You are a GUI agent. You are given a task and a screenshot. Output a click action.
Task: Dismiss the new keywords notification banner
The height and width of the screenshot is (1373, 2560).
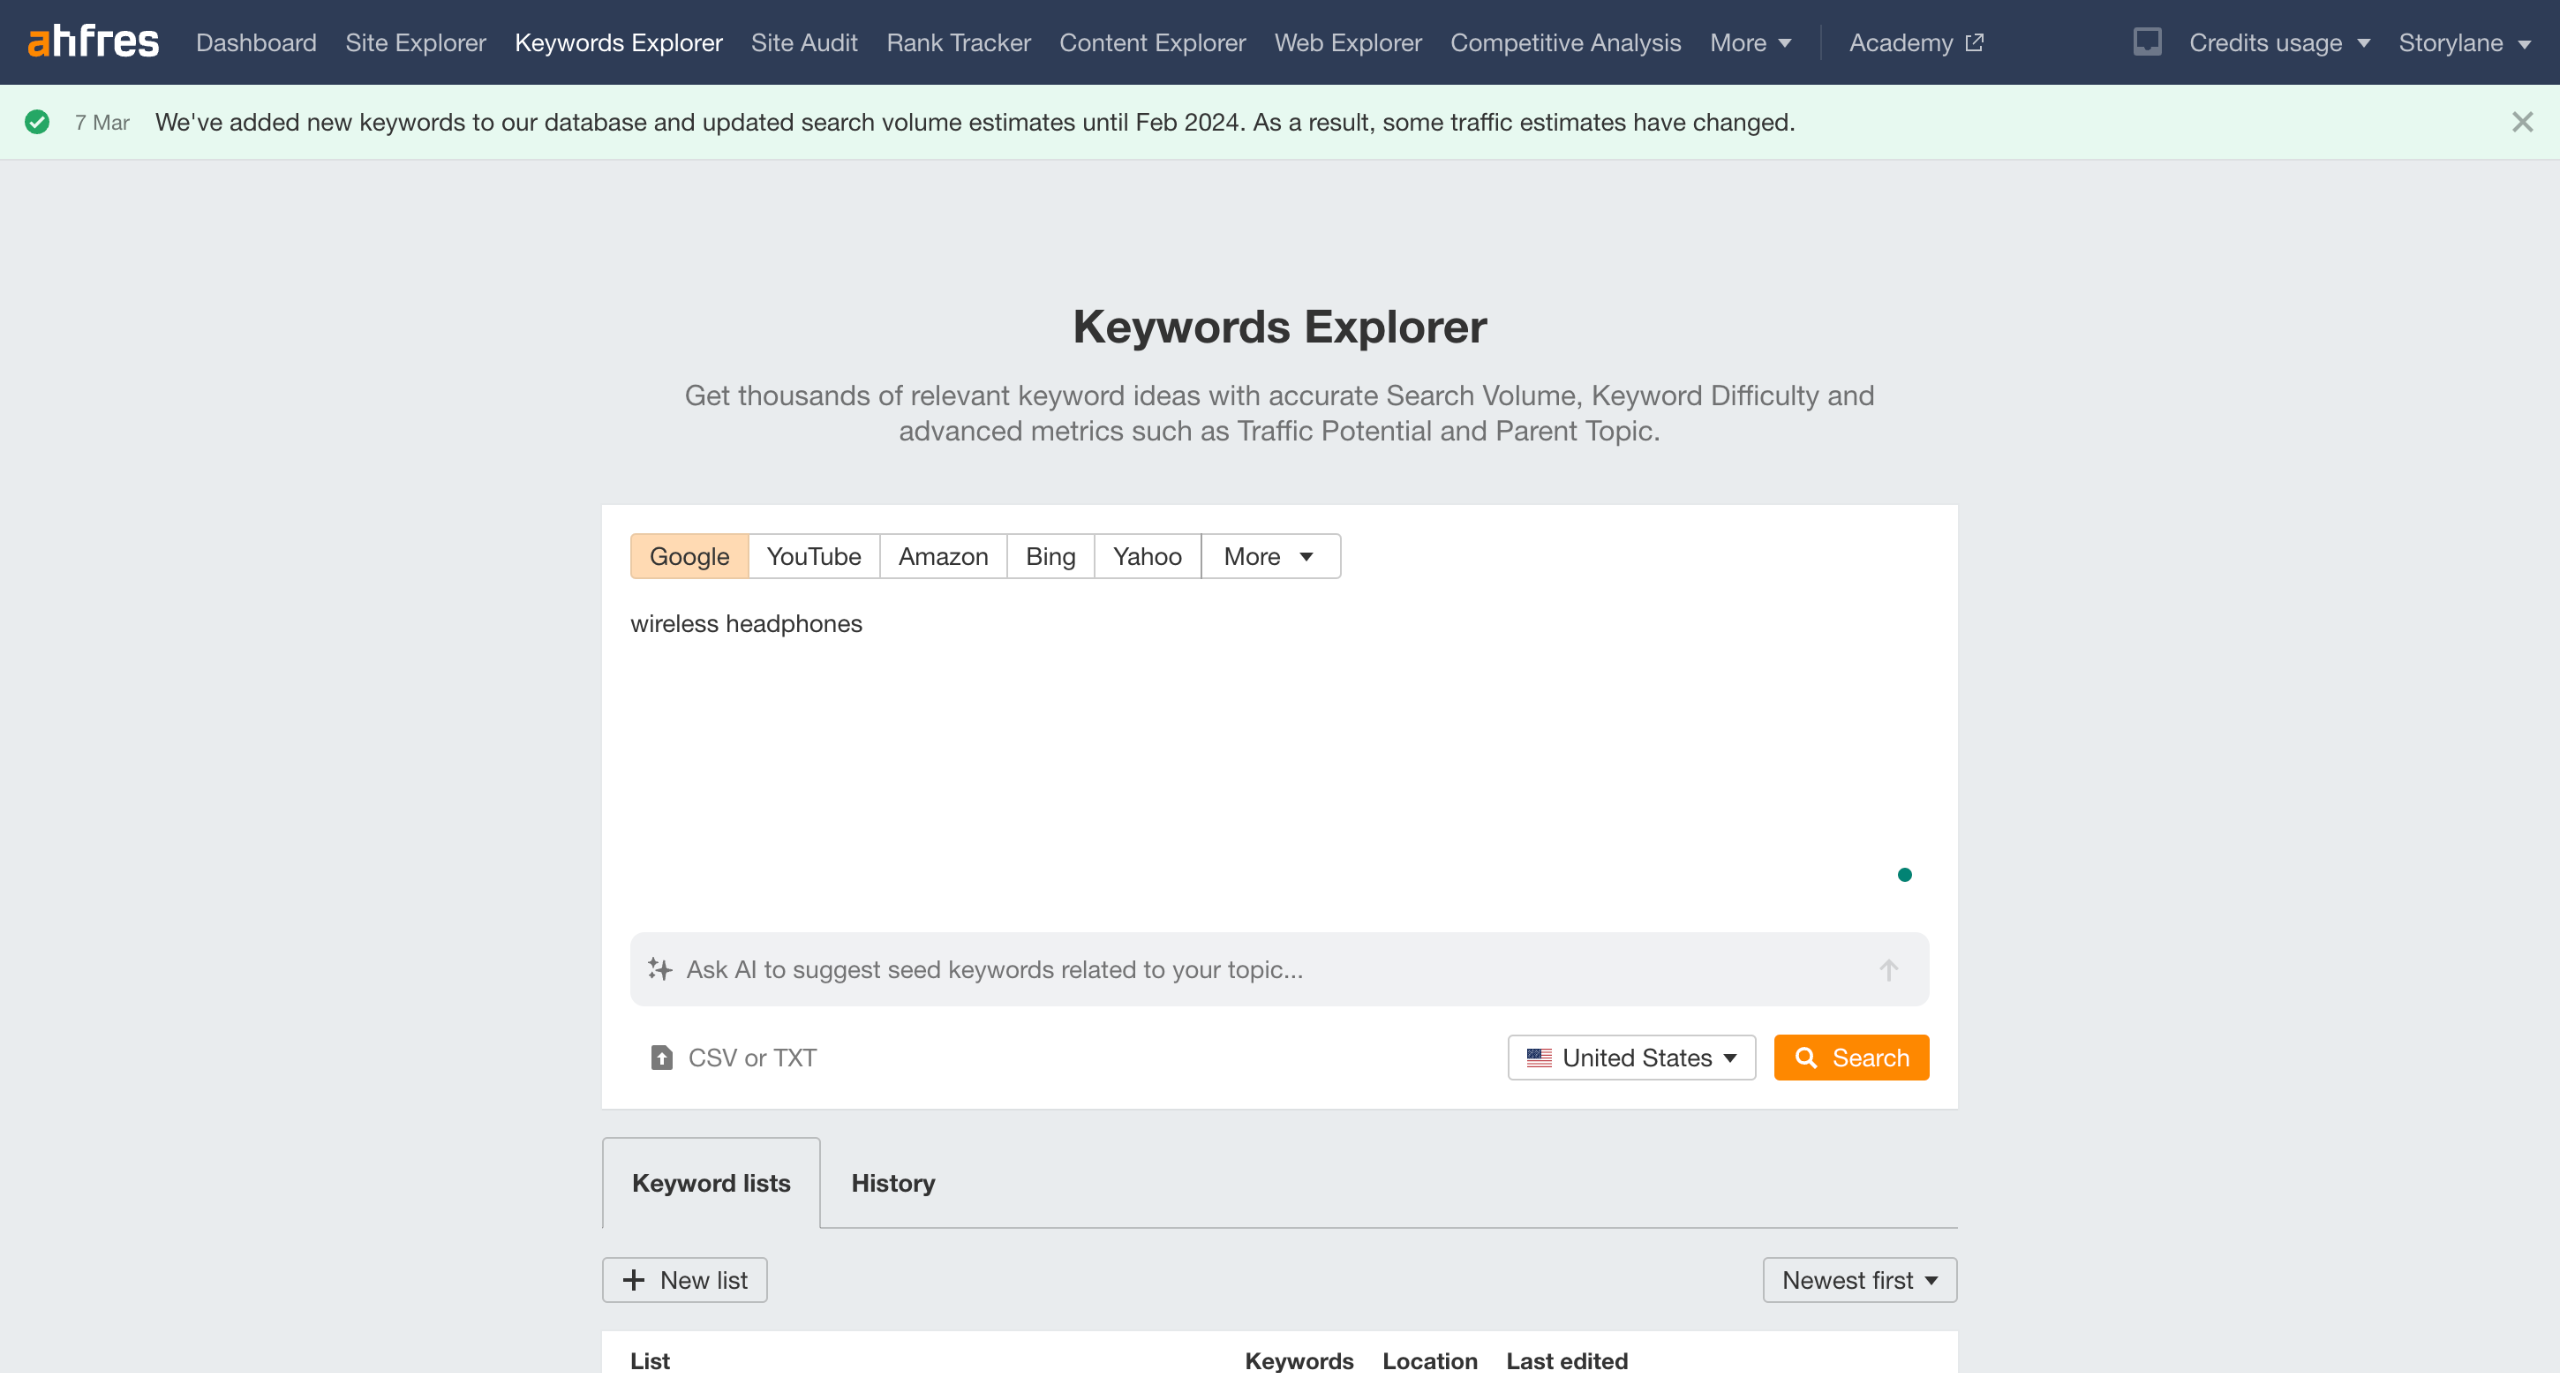[2524, 121]
